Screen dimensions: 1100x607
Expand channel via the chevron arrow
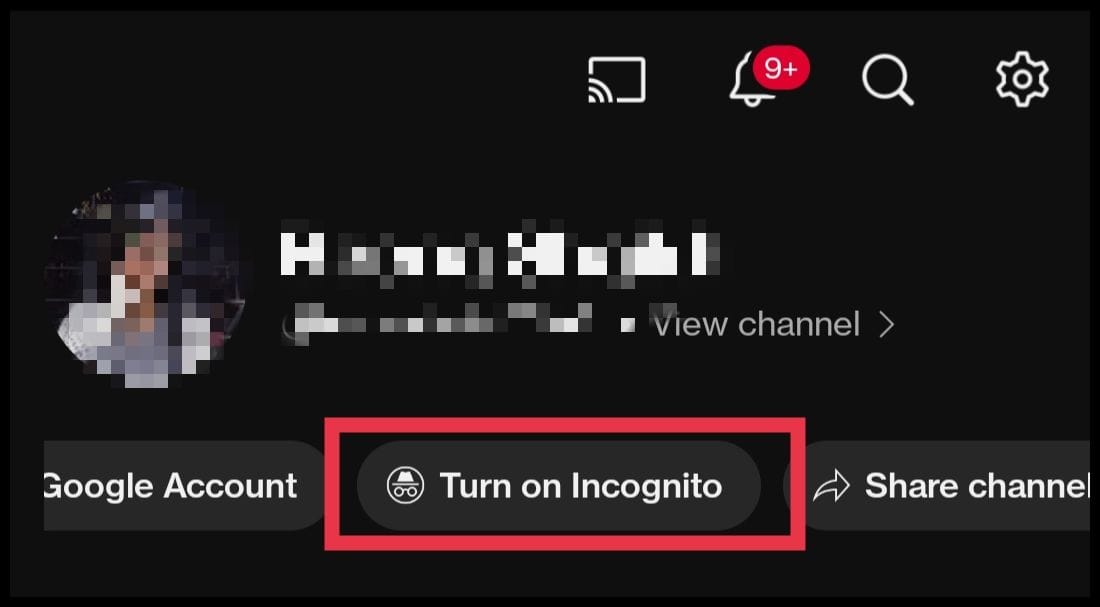pyautogui.click(x=887, y=325)
